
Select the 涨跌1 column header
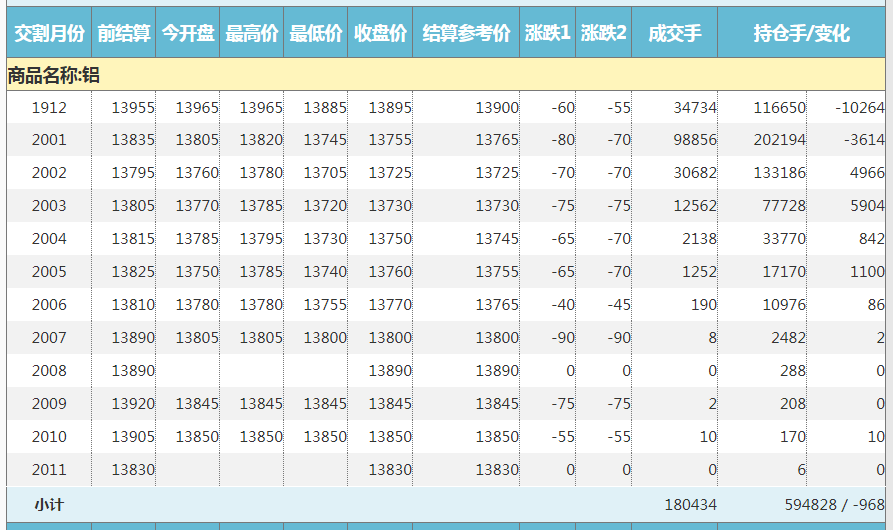pos(547,33)
